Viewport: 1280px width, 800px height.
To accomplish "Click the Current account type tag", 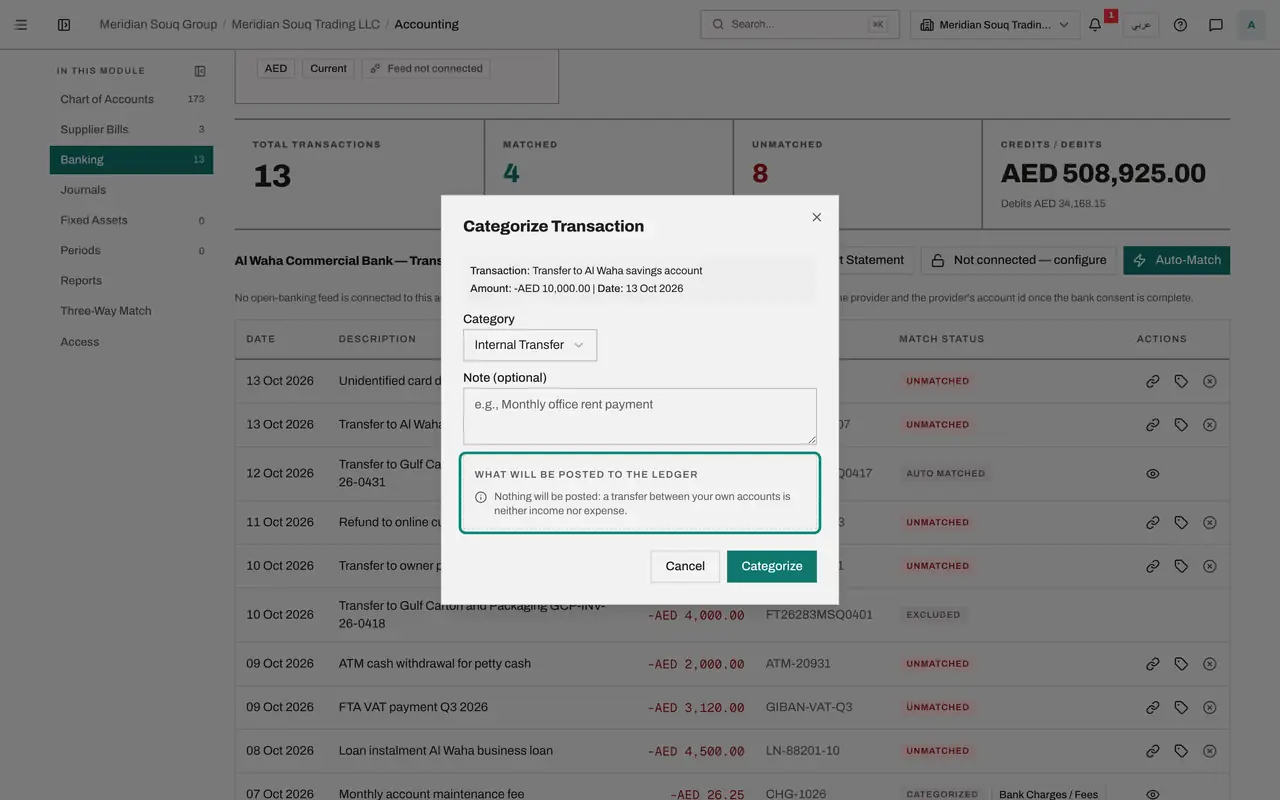I will (x=328, y=69).
